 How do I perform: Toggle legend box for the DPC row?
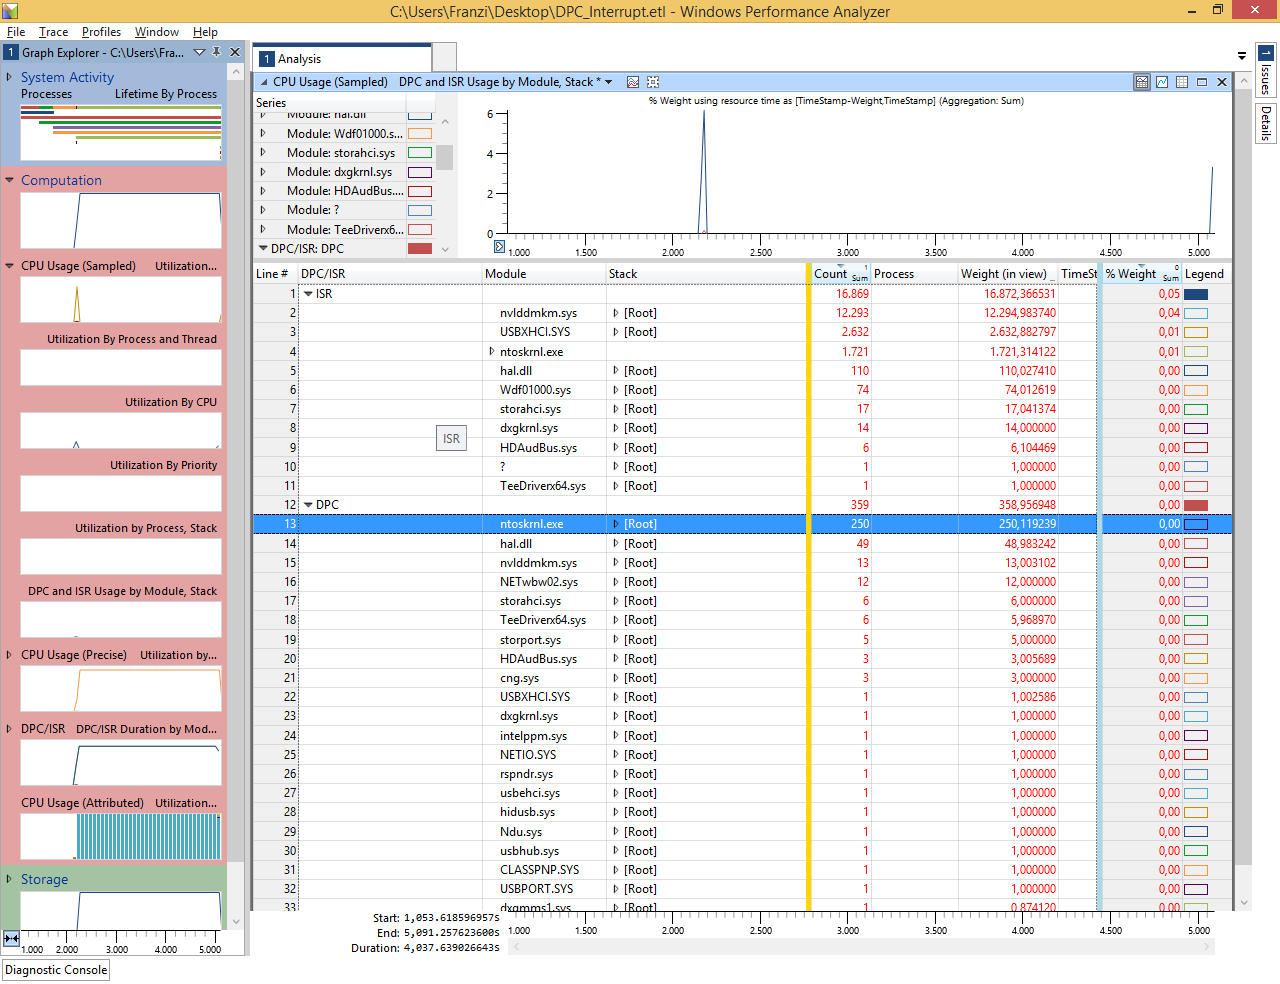coord(1196,505)
